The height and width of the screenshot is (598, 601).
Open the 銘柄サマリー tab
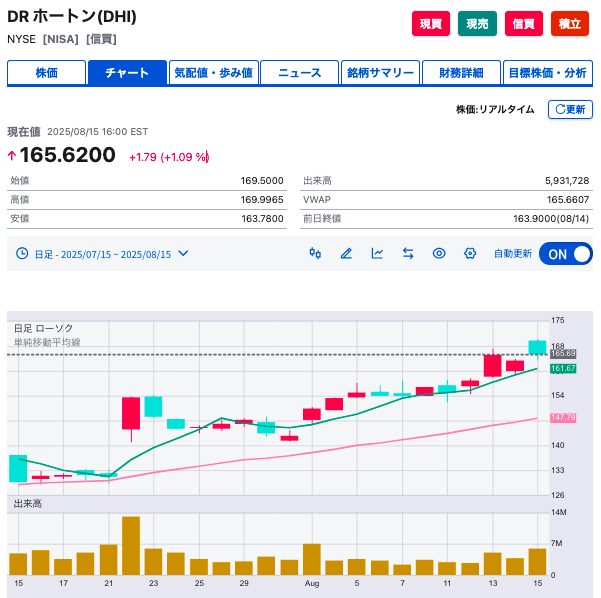coord(380,72)
